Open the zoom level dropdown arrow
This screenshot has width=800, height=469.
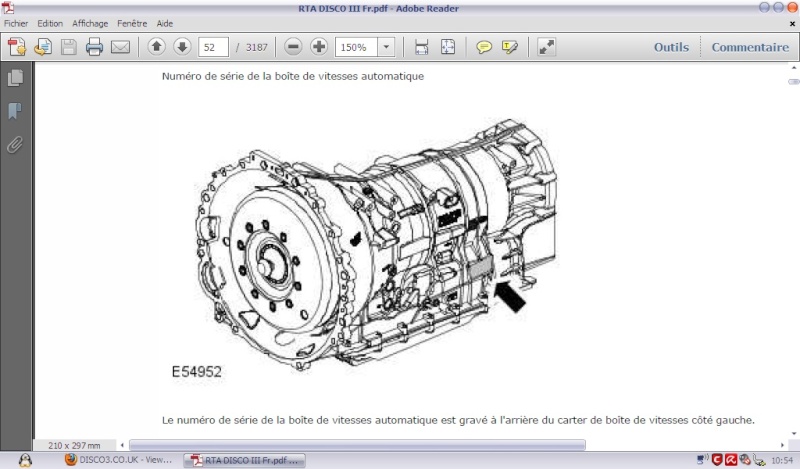point(386,47)
